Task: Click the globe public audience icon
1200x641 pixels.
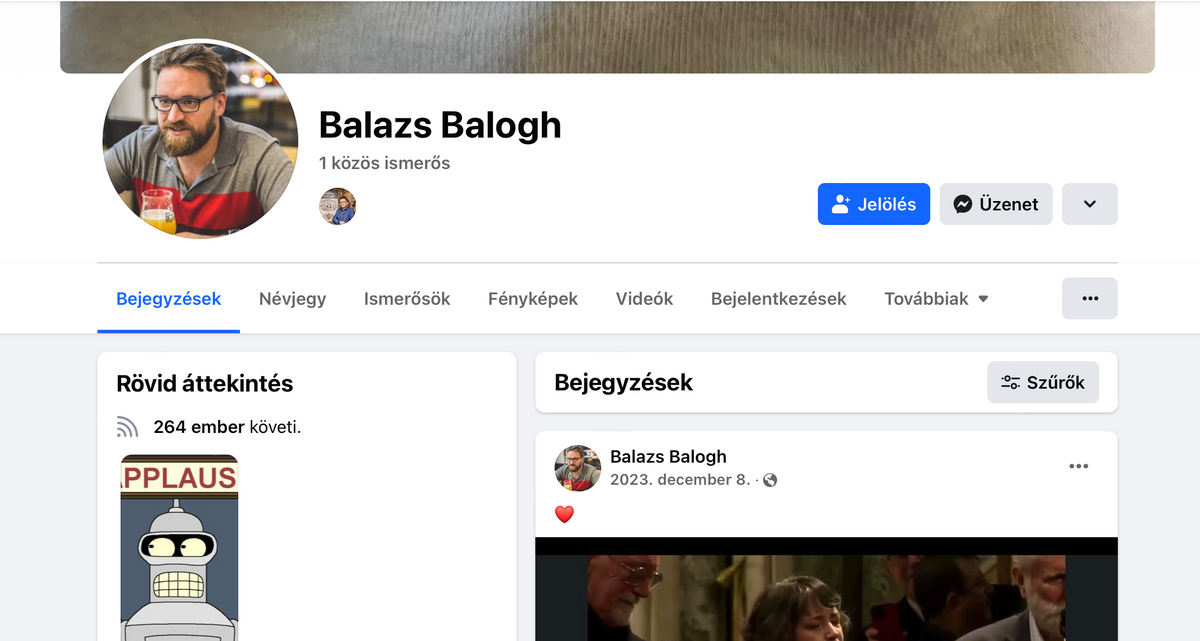Action: (770, 480)
